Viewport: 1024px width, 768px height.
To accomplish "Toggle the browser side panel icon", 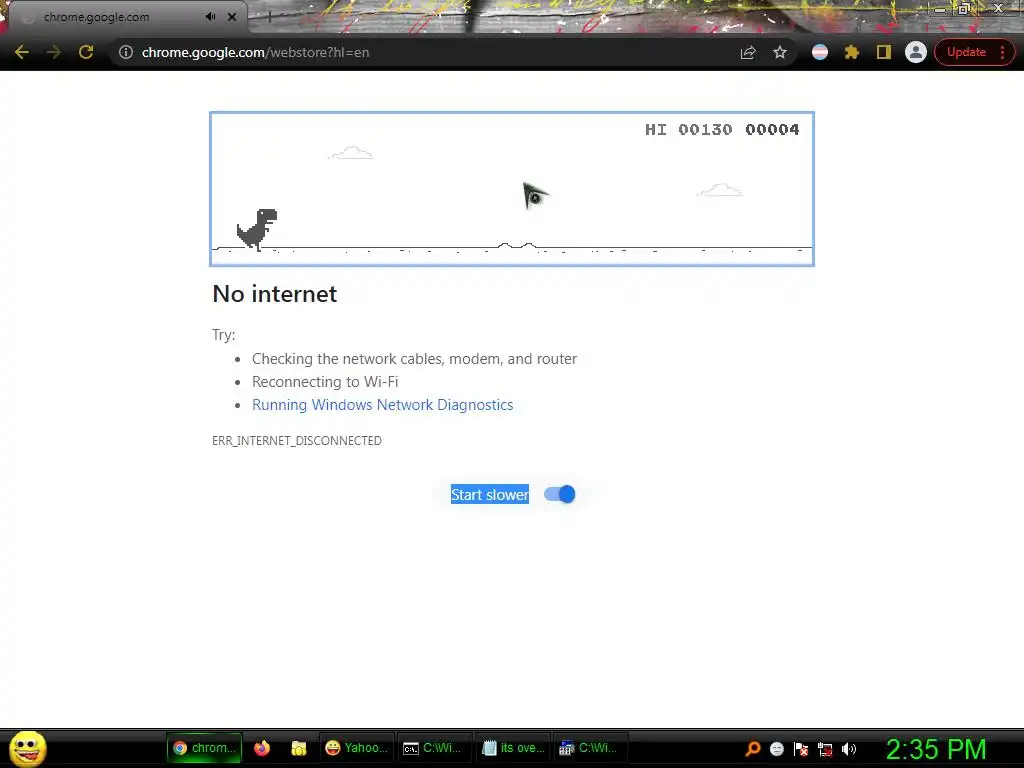I will point(884,52).
